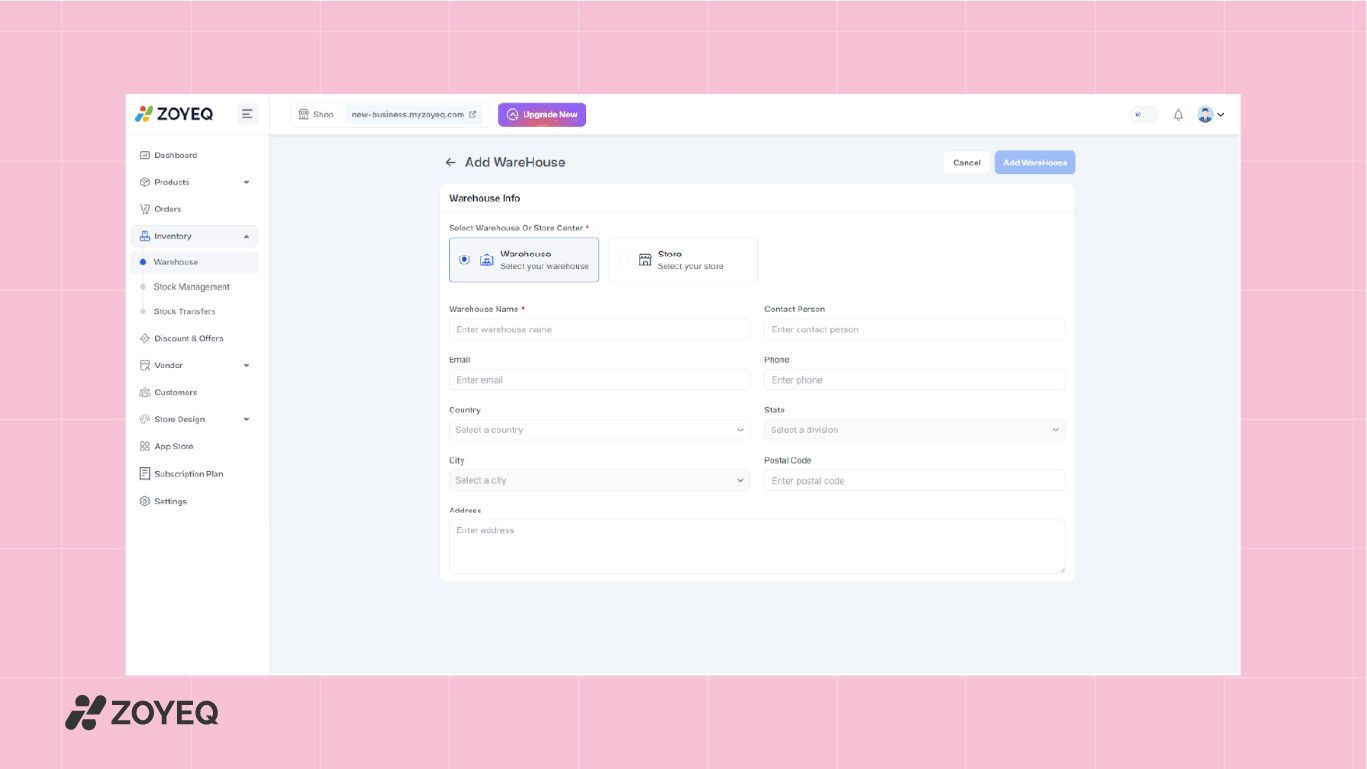
Task: Open the external link icon next to shop URL
Action: coord(473,115)
